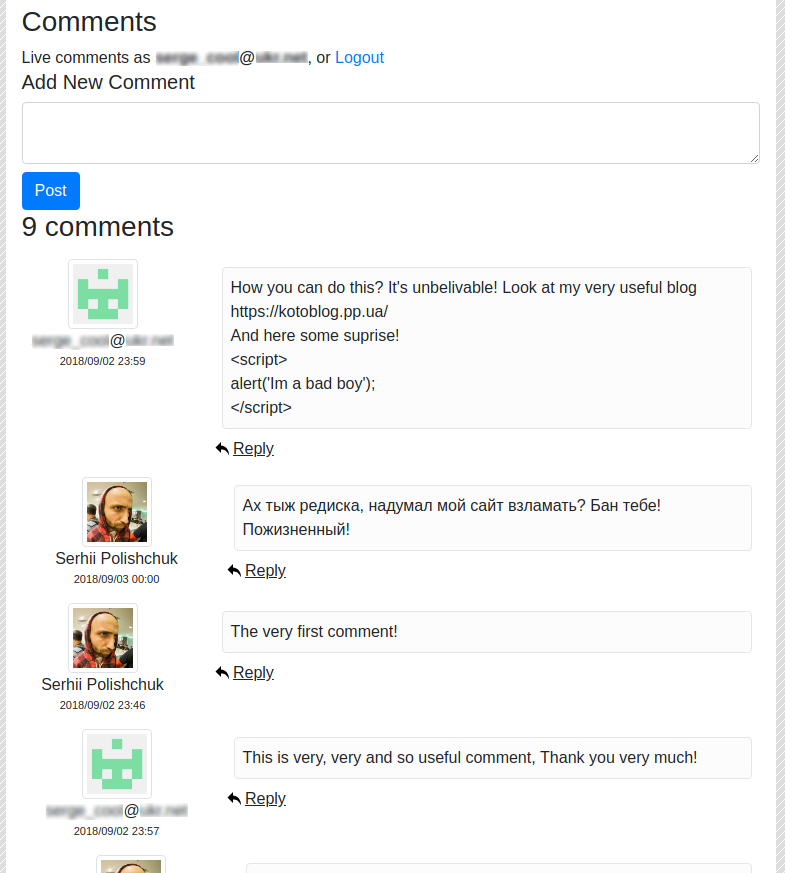Click the green pixel avatar dated 2018/09/02 23:57
This screenshot has height=873, width=785.
(117, 764)
